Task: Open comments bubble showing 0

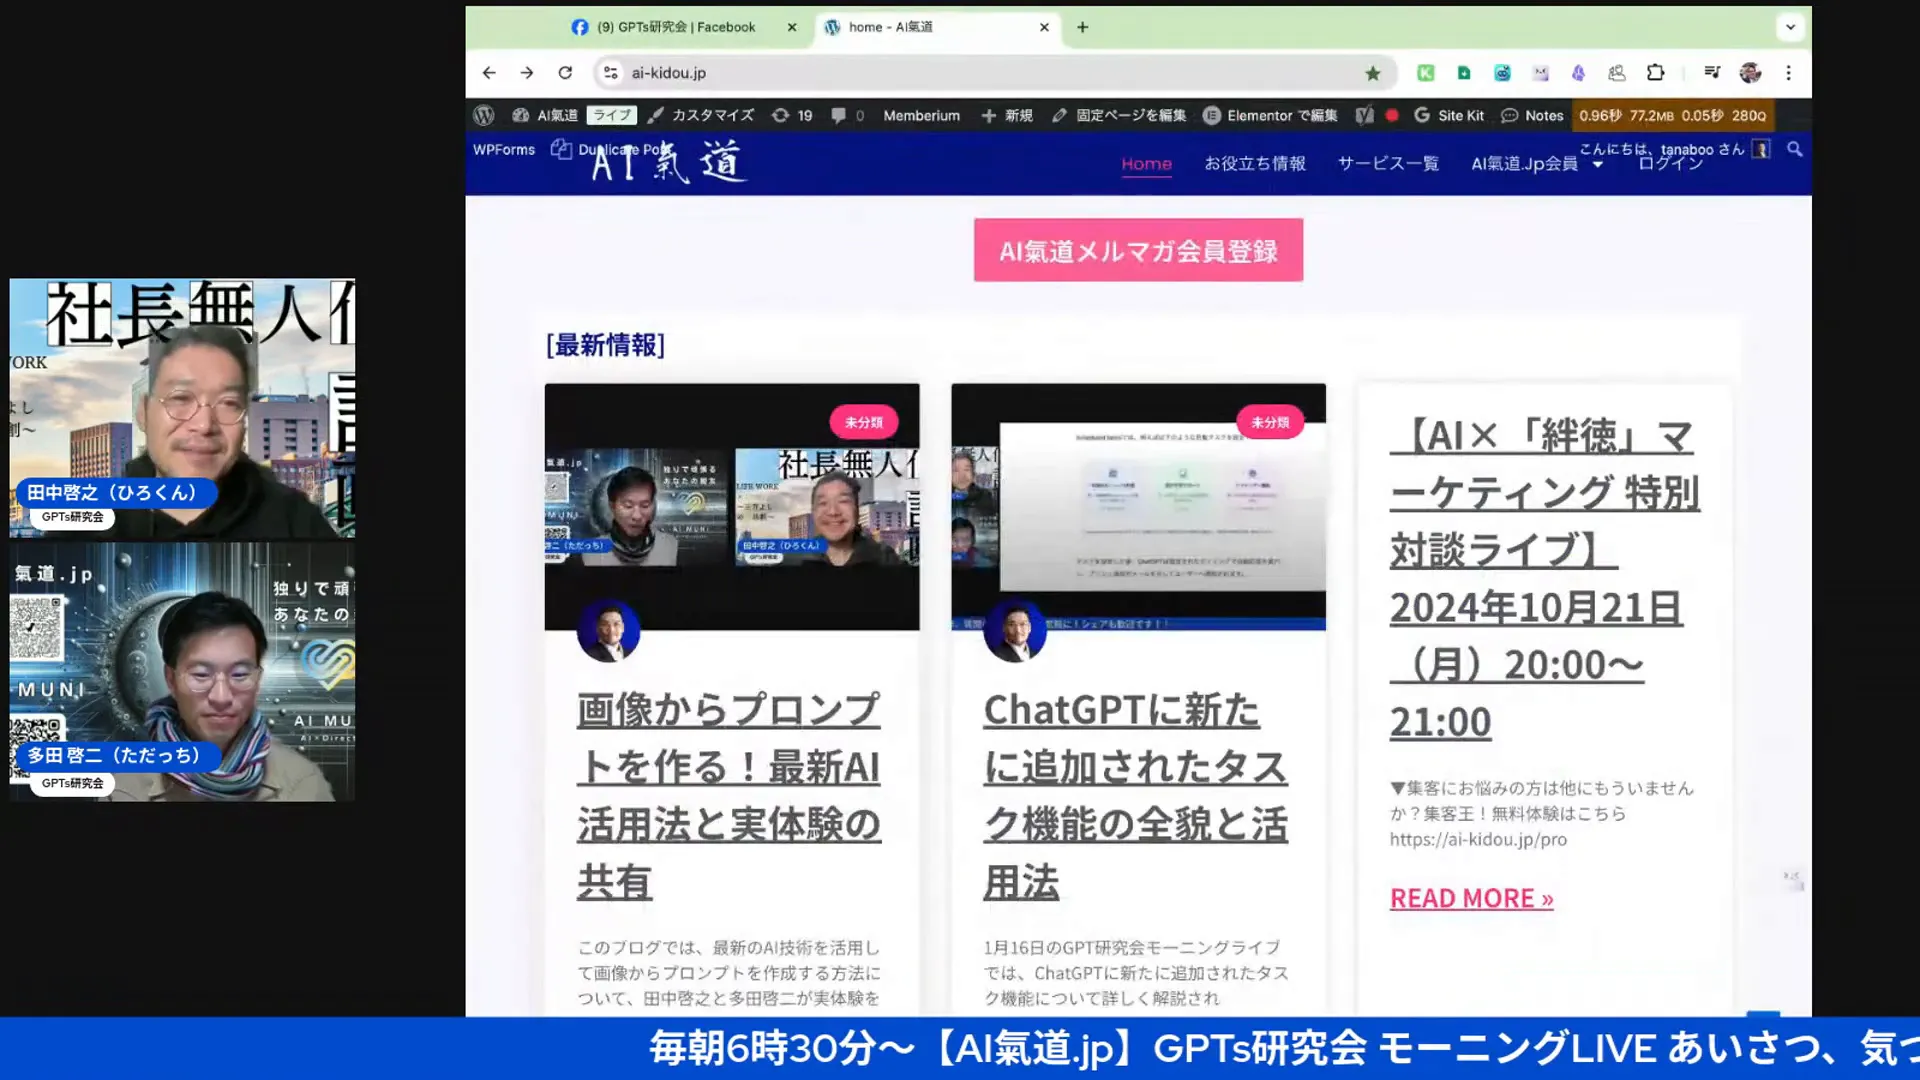Action: coord(847,115)
